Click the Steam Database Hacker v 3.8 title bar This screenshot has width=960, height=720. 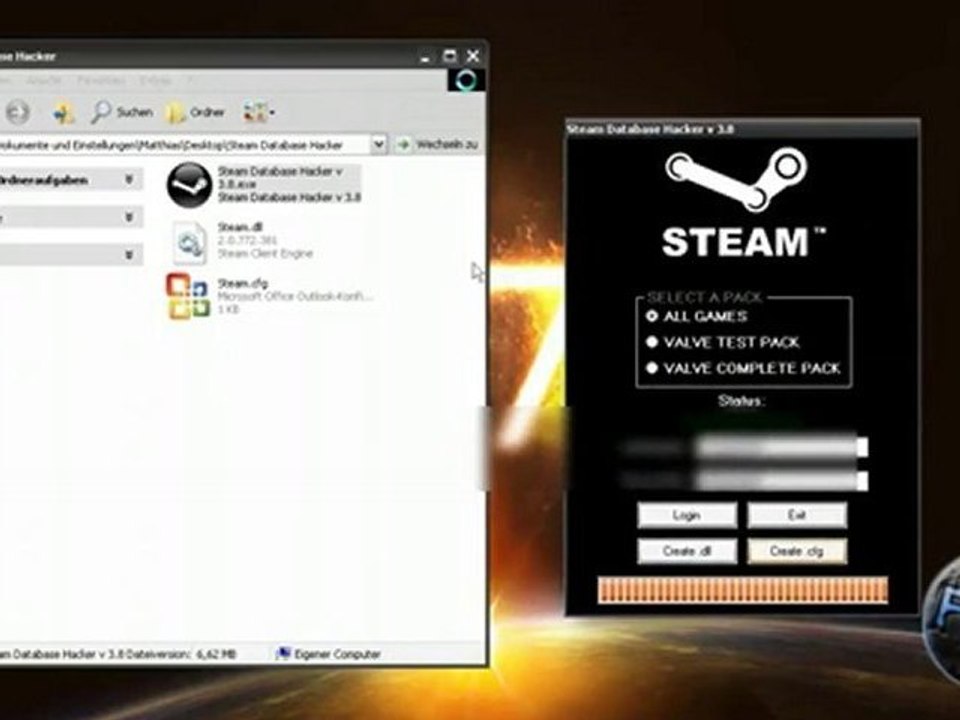[x=742, y=129]
